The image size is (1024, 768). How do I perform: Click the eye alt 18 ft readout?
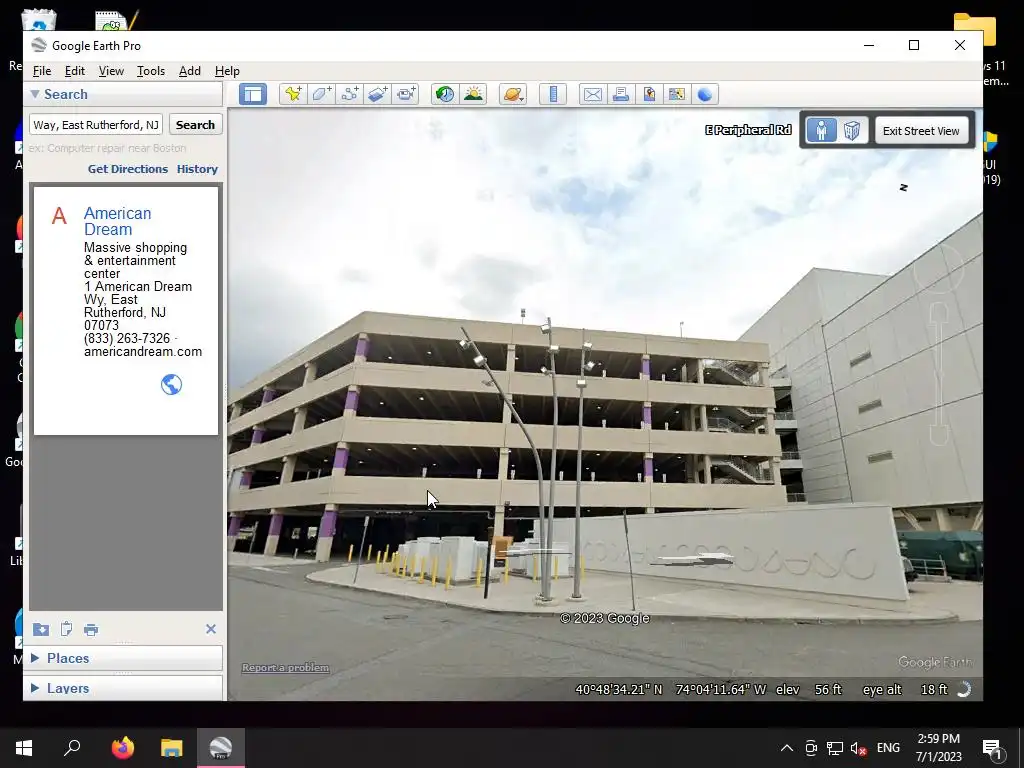[x=904, y=689]
